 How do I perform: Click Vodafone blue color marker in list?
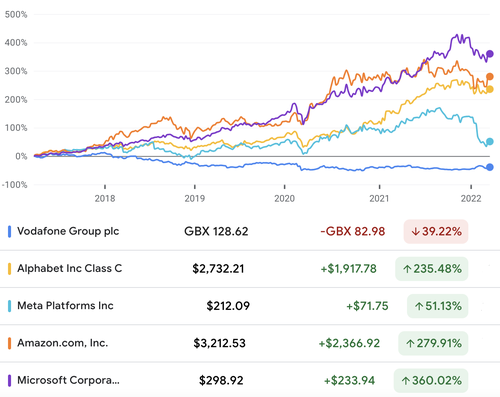point(9,231)
